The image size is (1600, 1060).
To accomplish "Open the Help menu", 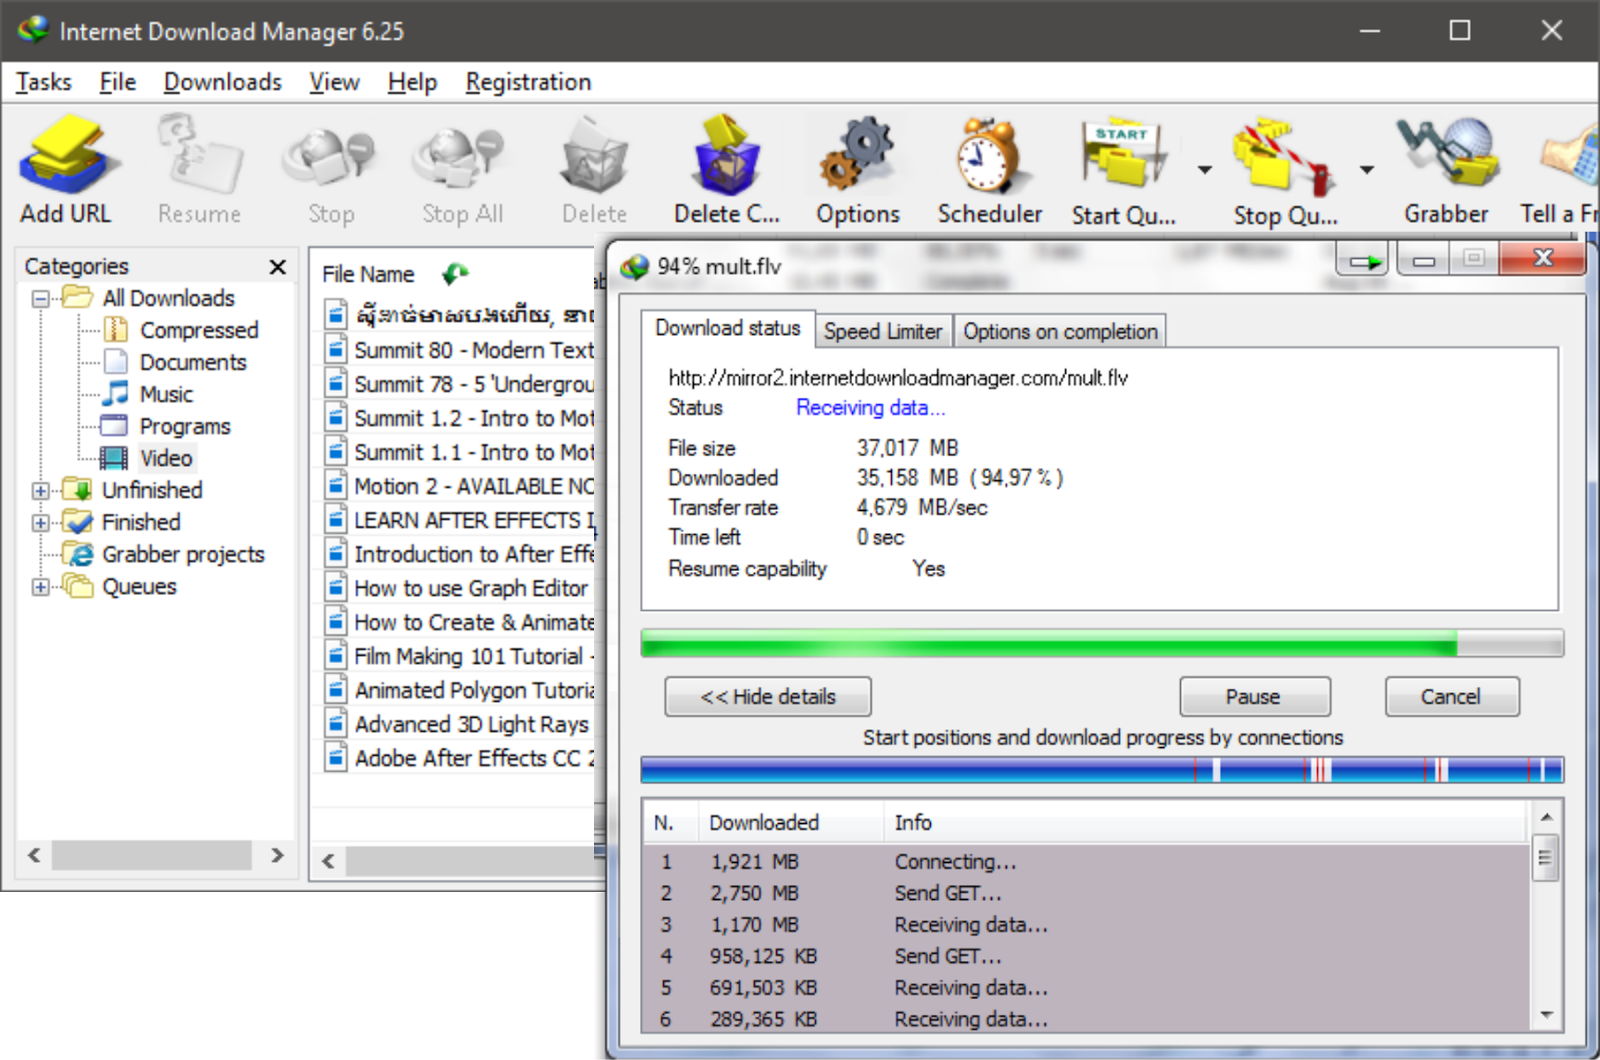I will click(x=412, y=82).
